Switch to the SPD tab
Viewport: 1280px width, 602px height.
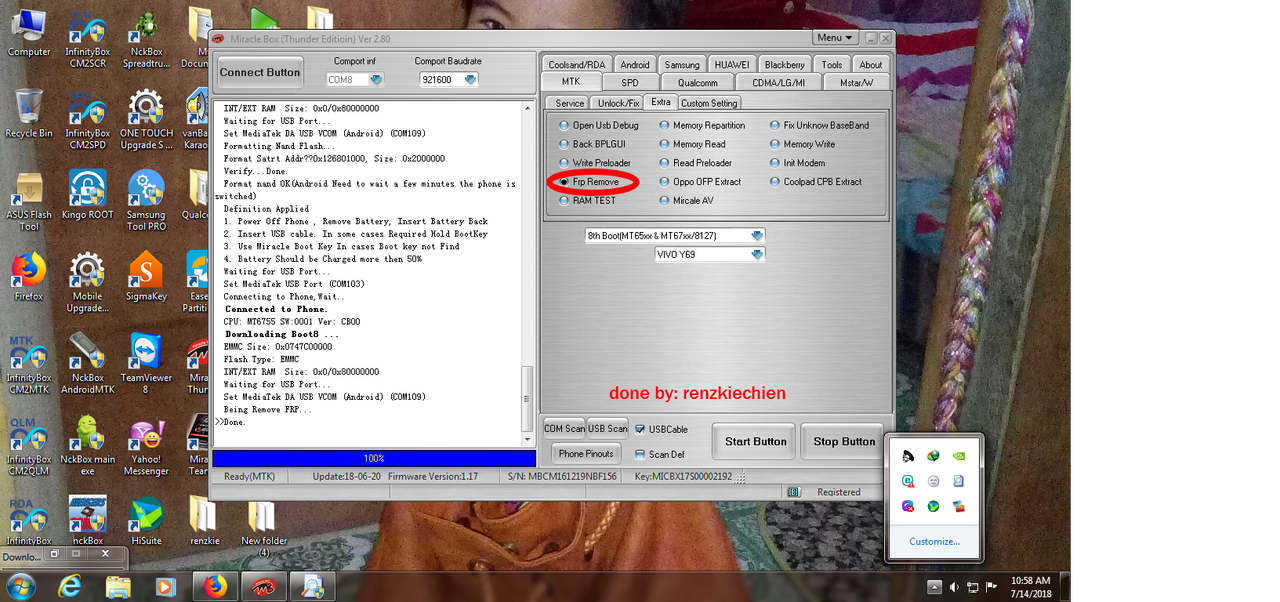tap(629, 82)
